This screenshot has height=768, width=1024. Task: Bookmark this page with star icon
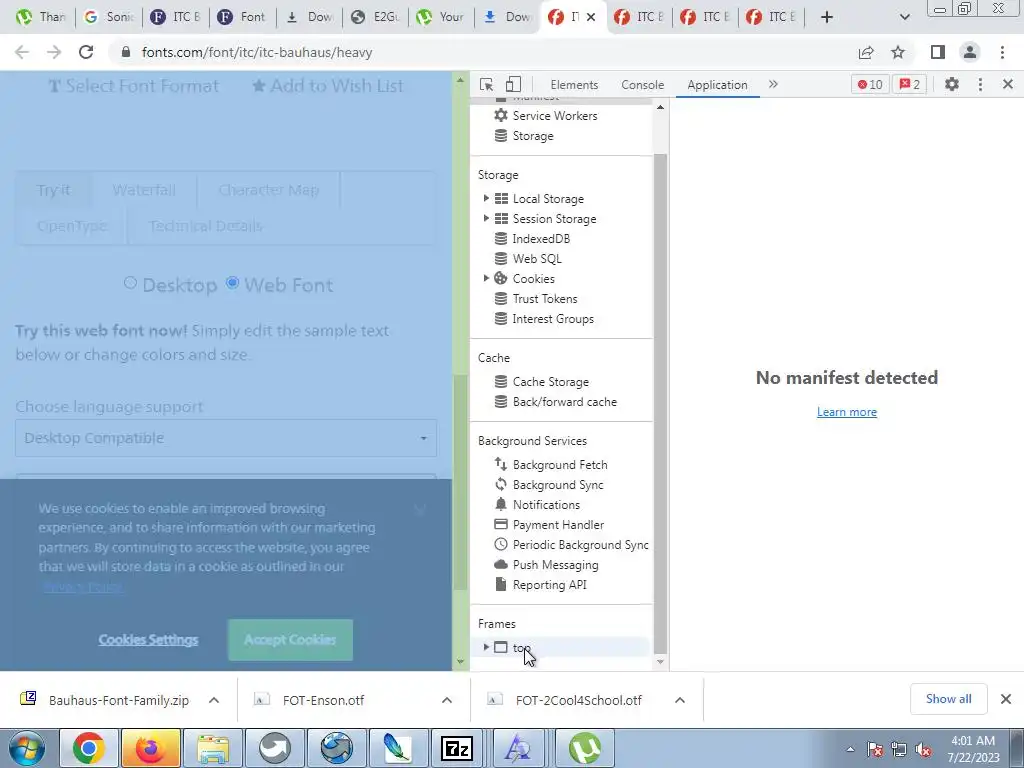point(898,52)
